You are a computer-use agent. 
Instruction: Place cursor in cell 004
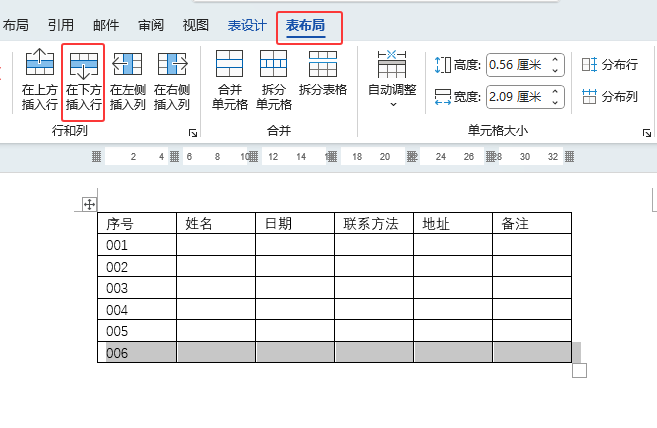pos(137,310)
